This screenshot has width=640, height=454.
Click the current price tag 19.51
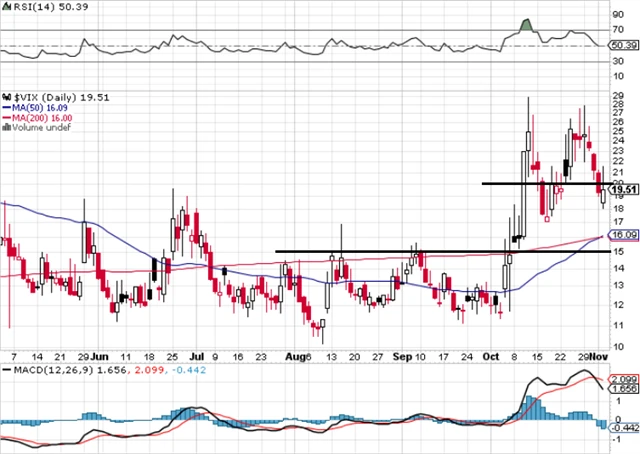coord(623,189)
